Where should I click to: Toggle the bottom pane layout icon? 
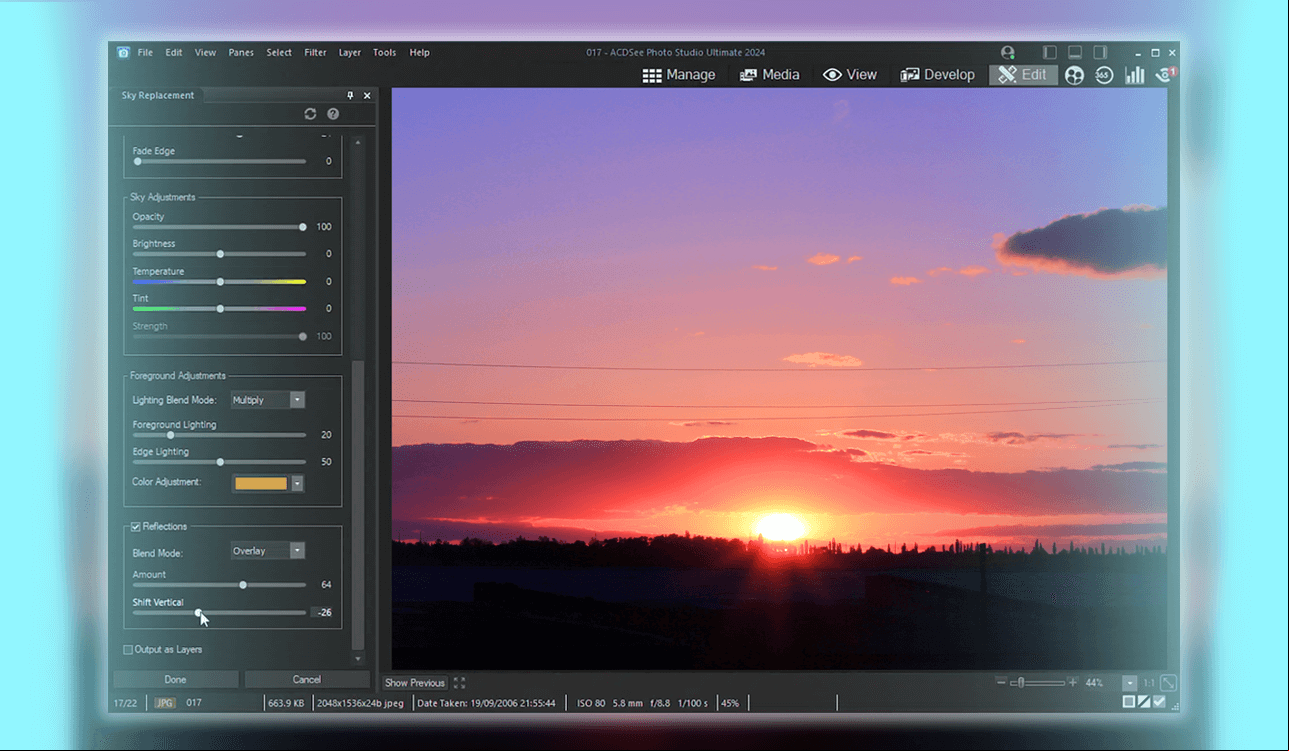click(1075, 53)
